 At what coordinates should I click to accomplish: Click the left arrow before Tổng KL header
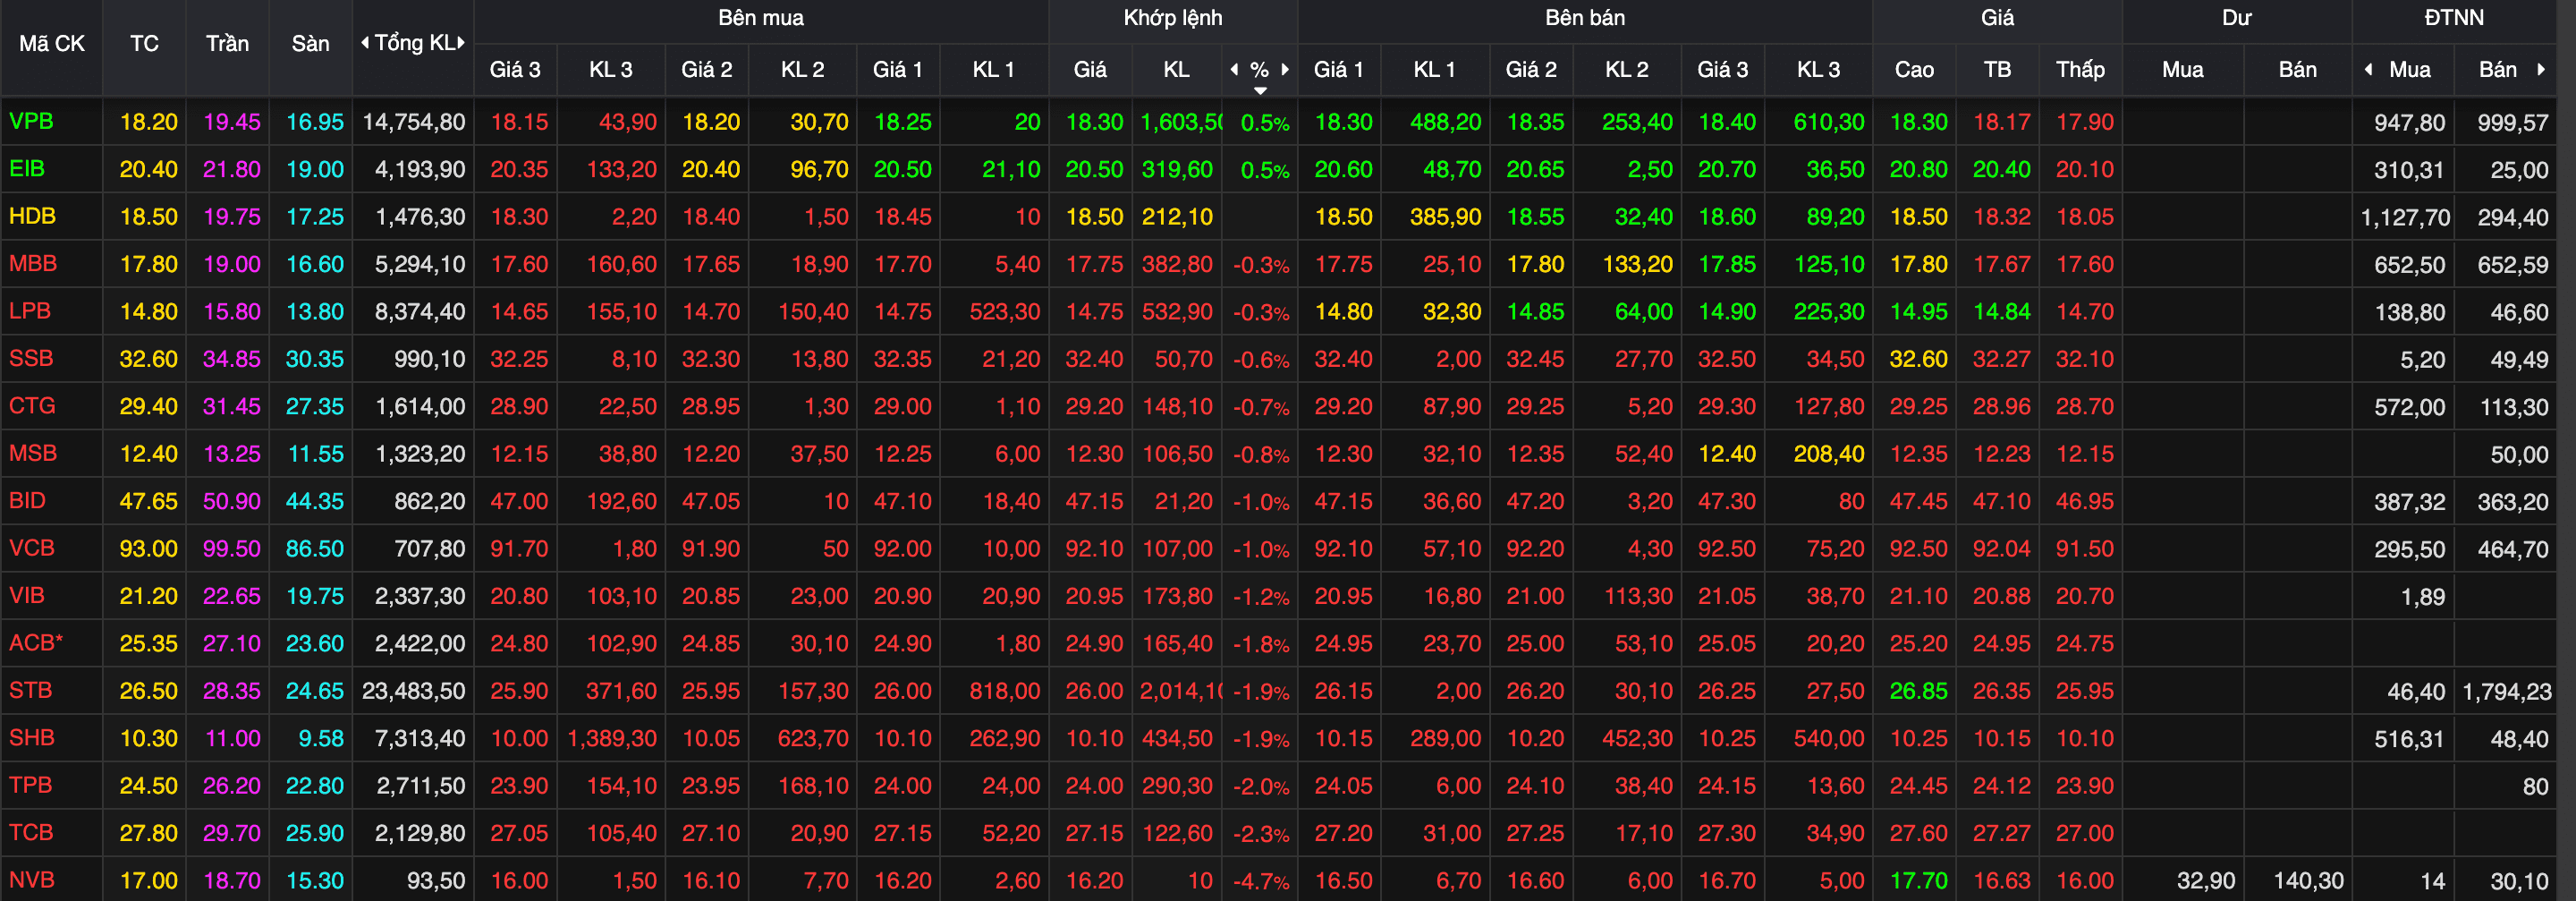365,43
